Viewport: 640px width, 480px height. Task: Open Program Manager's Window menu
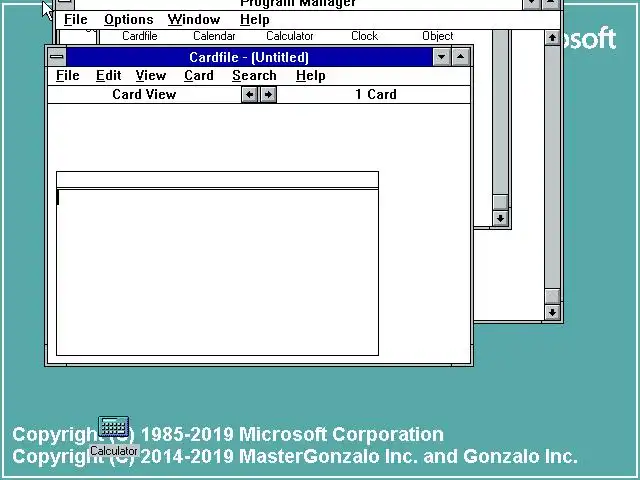pos(194,20)
